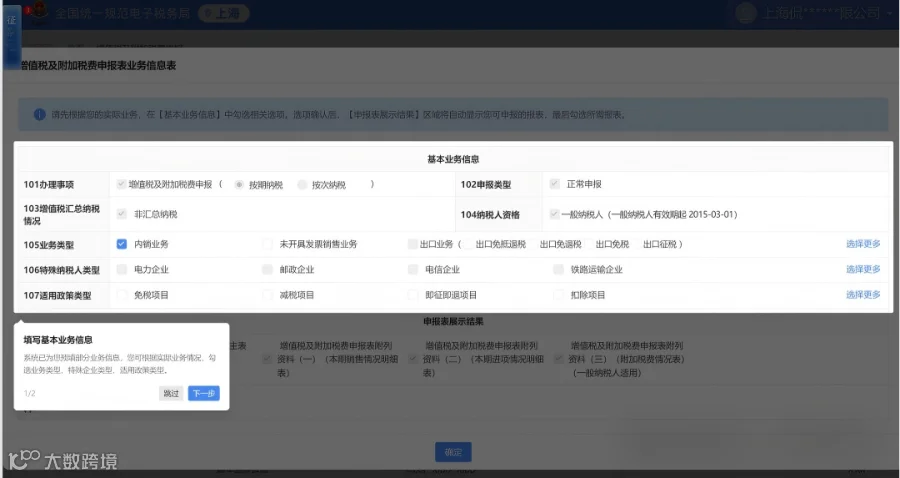The height and width of the screenshot is (478, 900).
Task: Check the 扣除项目 checkbox
Action: 558,295
